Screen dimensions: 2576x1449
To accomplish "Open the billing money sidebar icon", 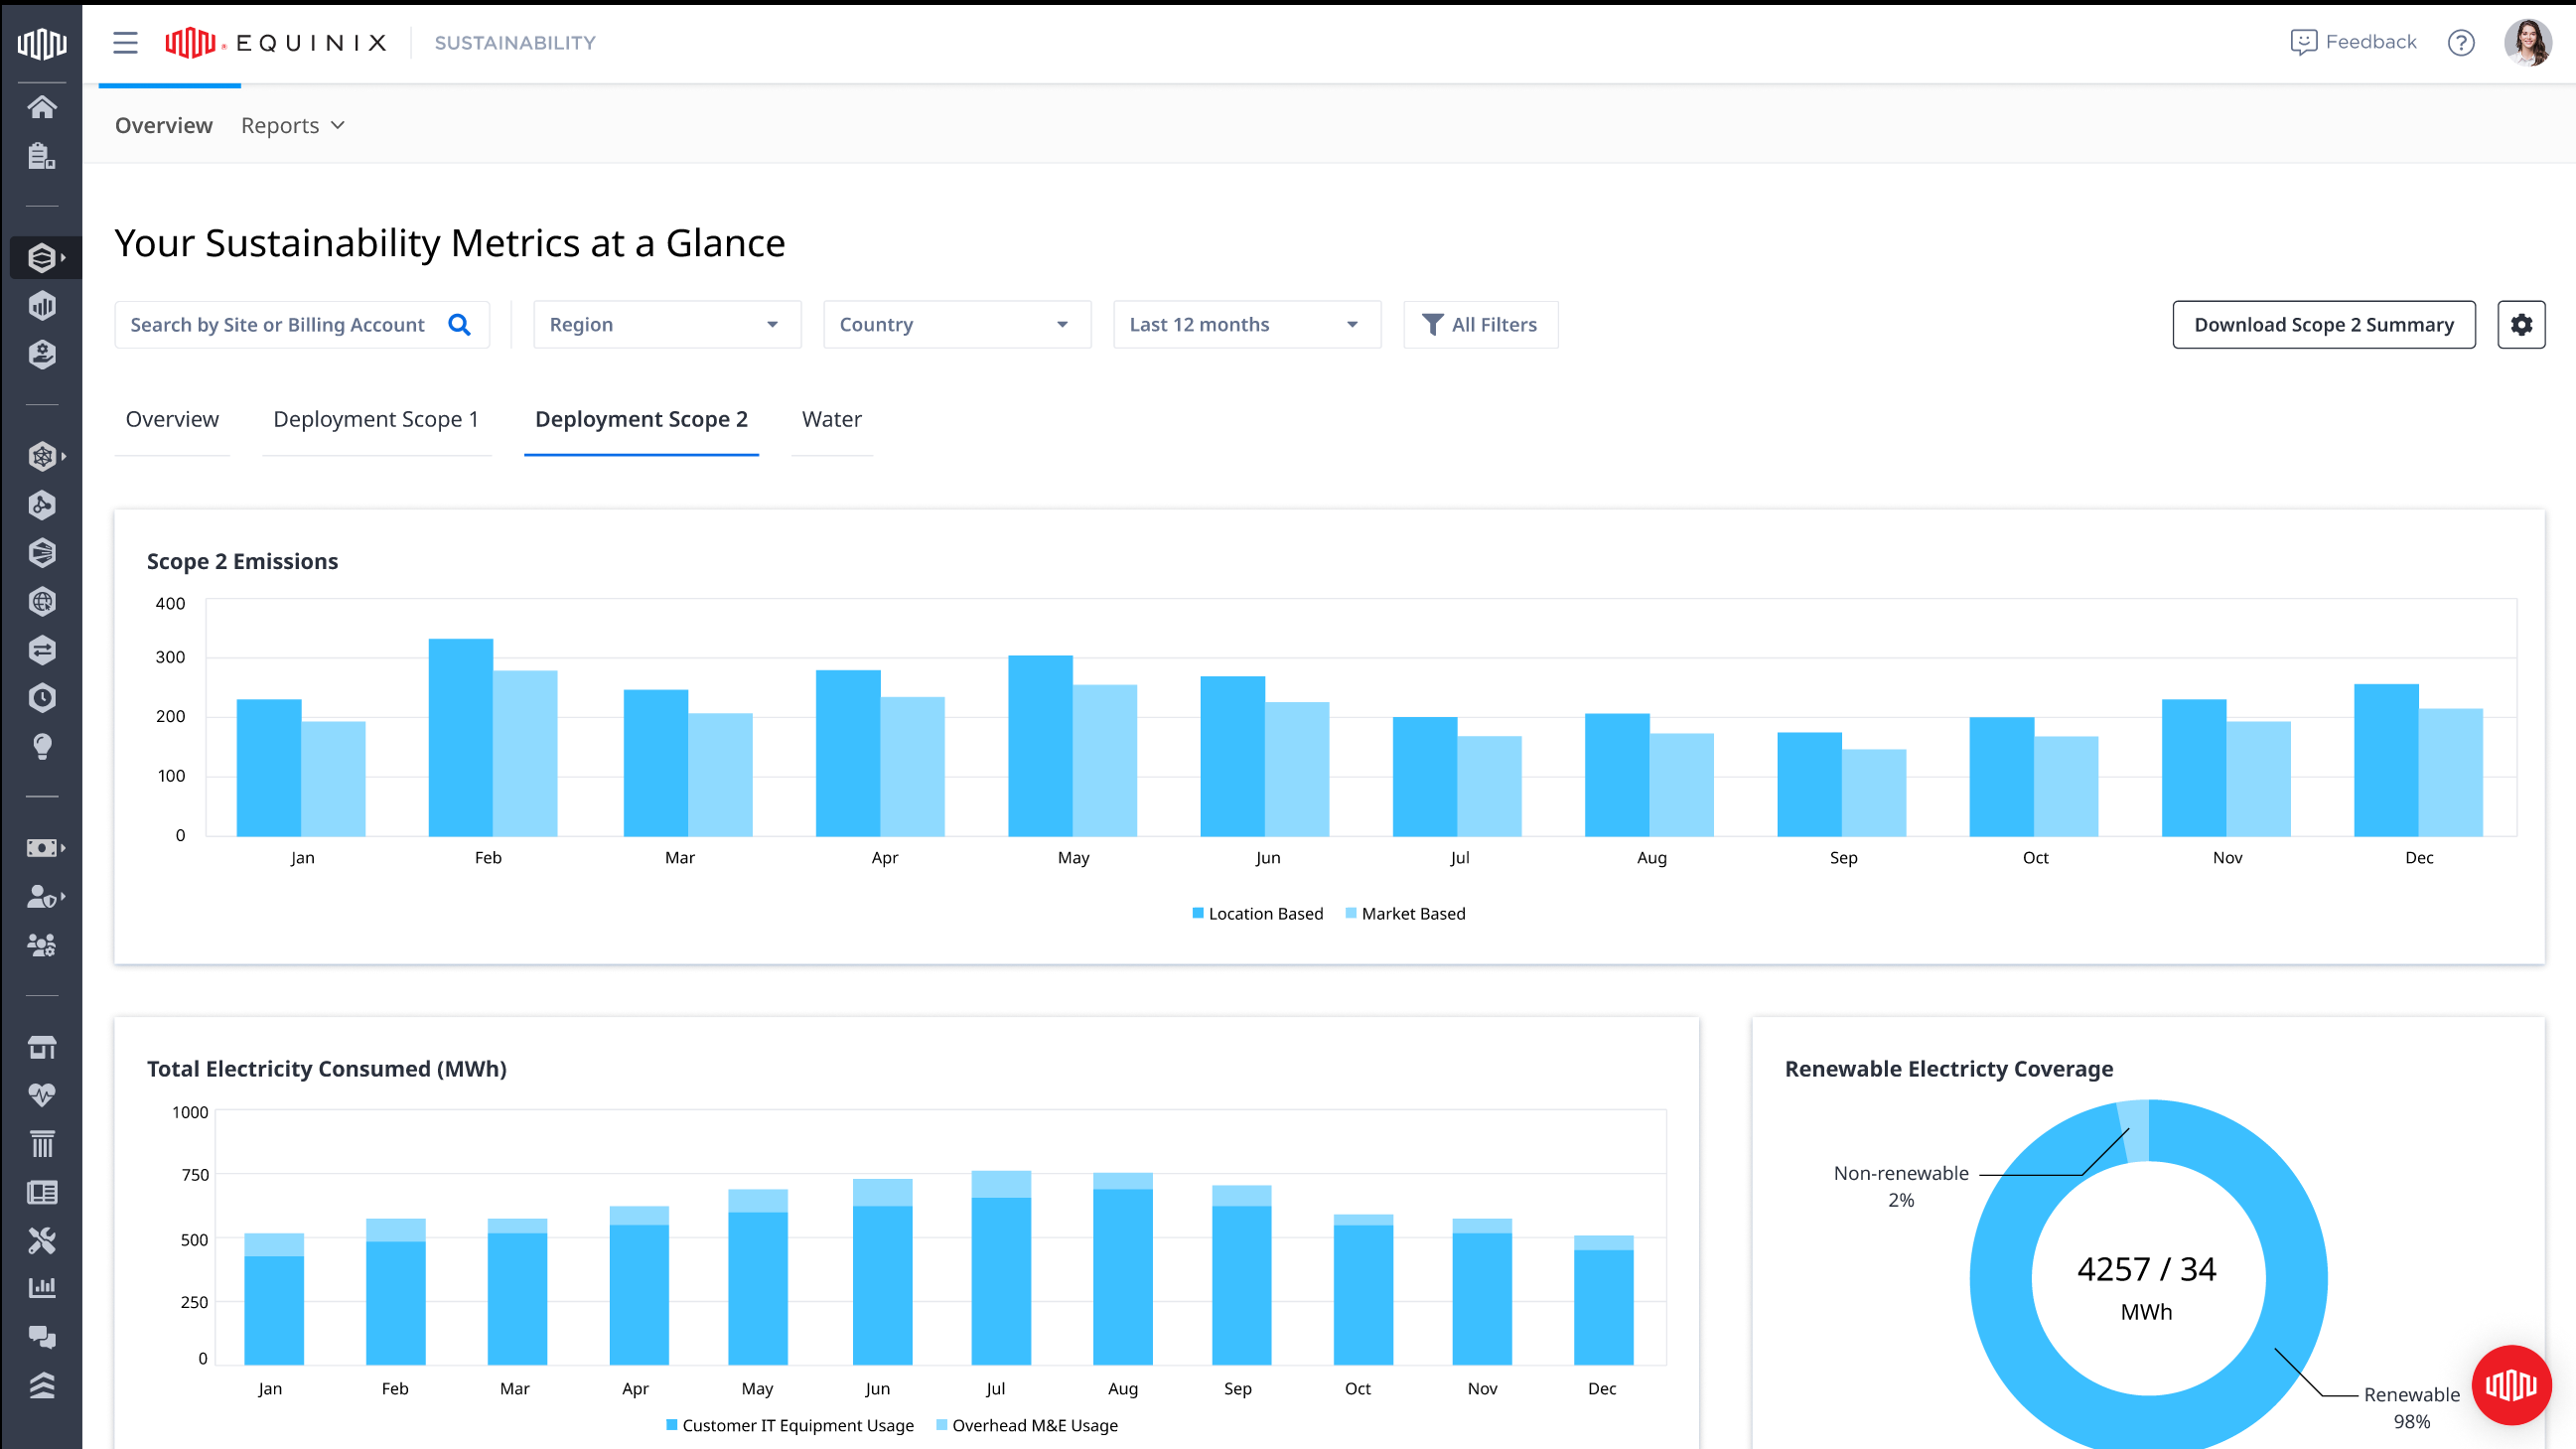I will [41, 848].
